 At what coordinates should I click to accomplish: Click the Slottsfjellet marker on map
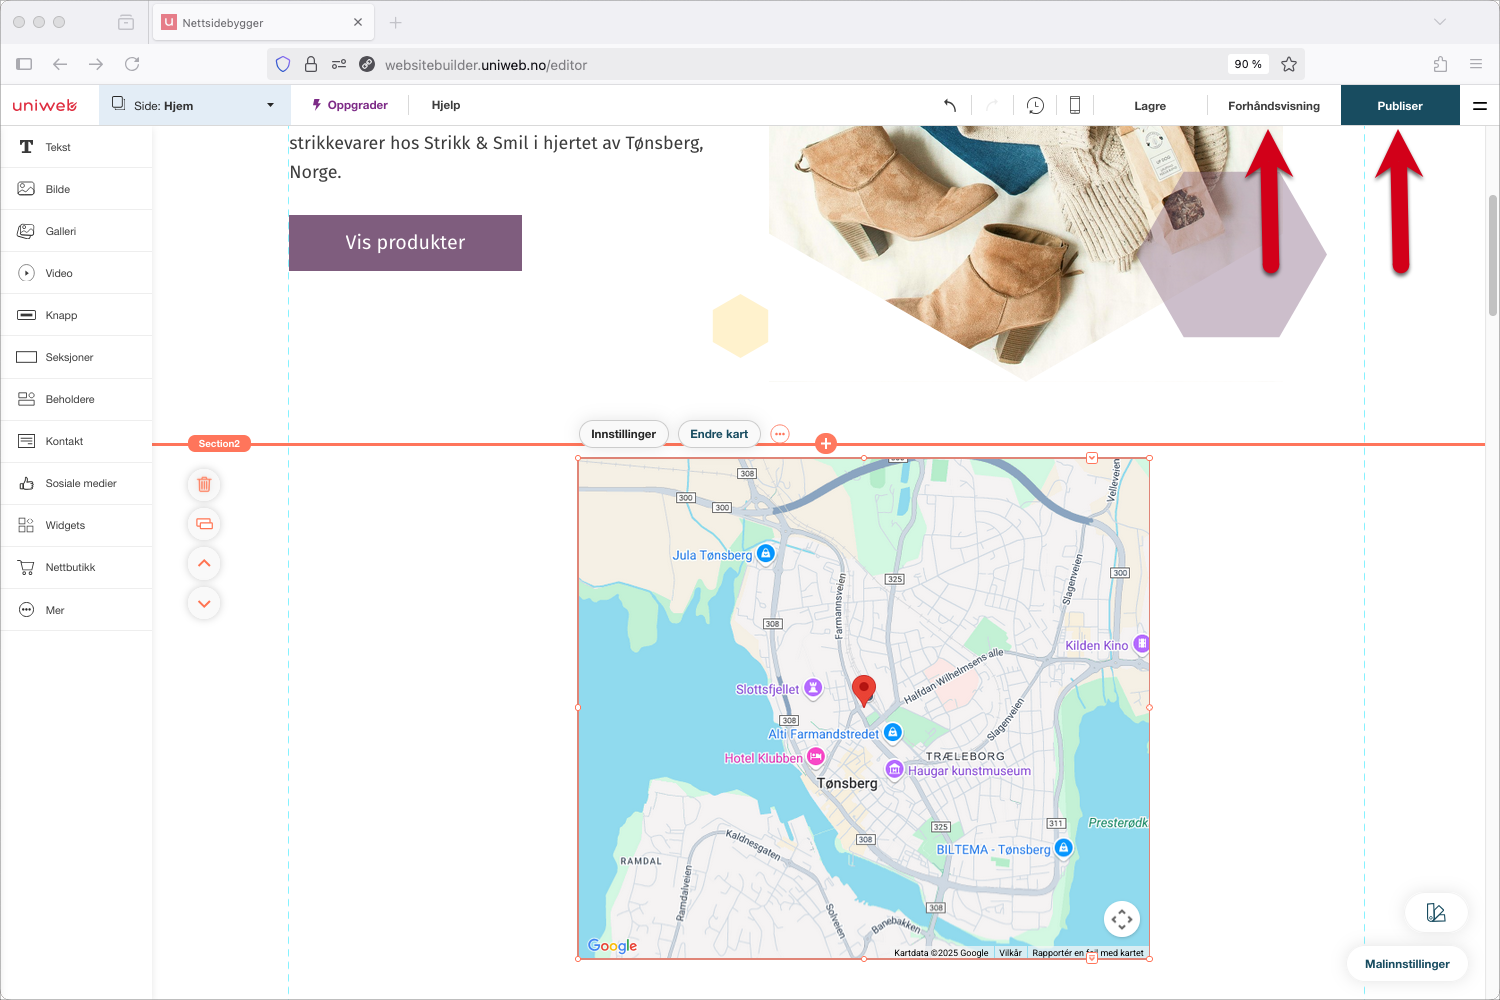point(813,687)
